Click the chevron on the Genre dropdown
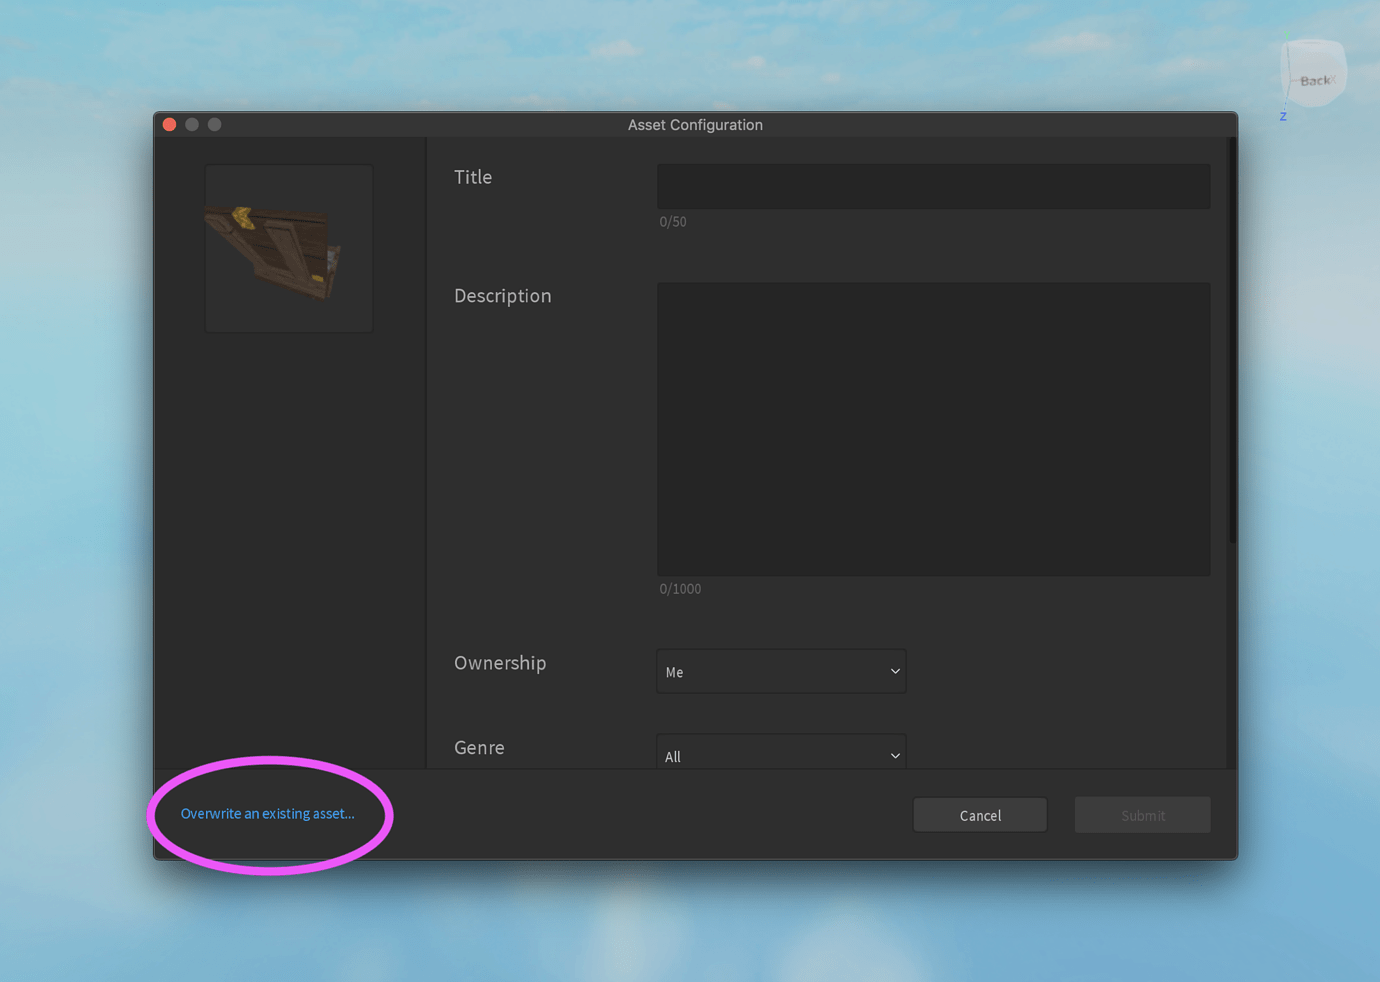This screenshot has width=1380, height=982. (893, 756)
